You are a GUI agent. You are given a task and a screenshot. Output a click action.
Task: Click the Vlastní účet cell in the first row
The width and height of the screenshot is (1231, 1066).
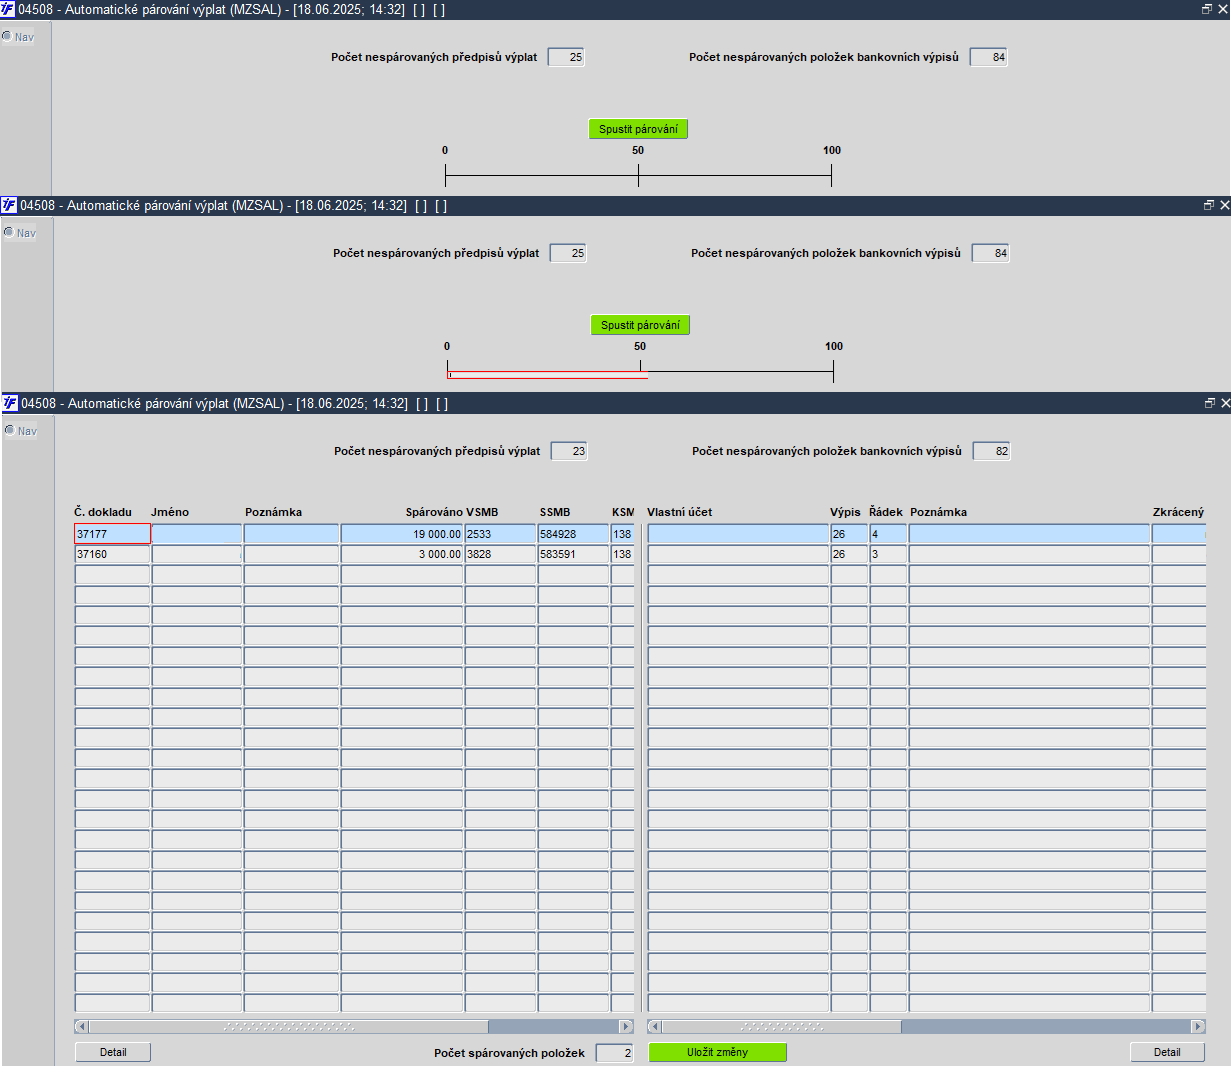(x=738, y=534)
